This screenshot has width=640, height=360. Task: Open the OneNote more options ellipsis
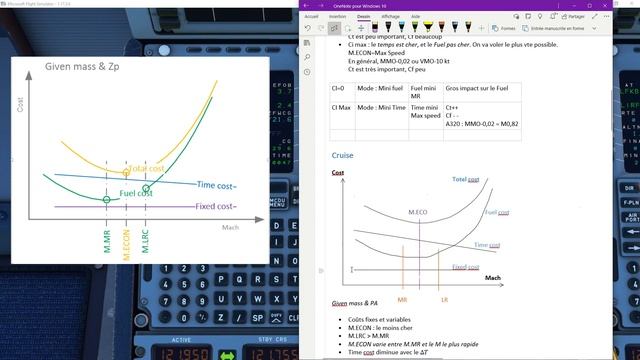pos(607,16)
